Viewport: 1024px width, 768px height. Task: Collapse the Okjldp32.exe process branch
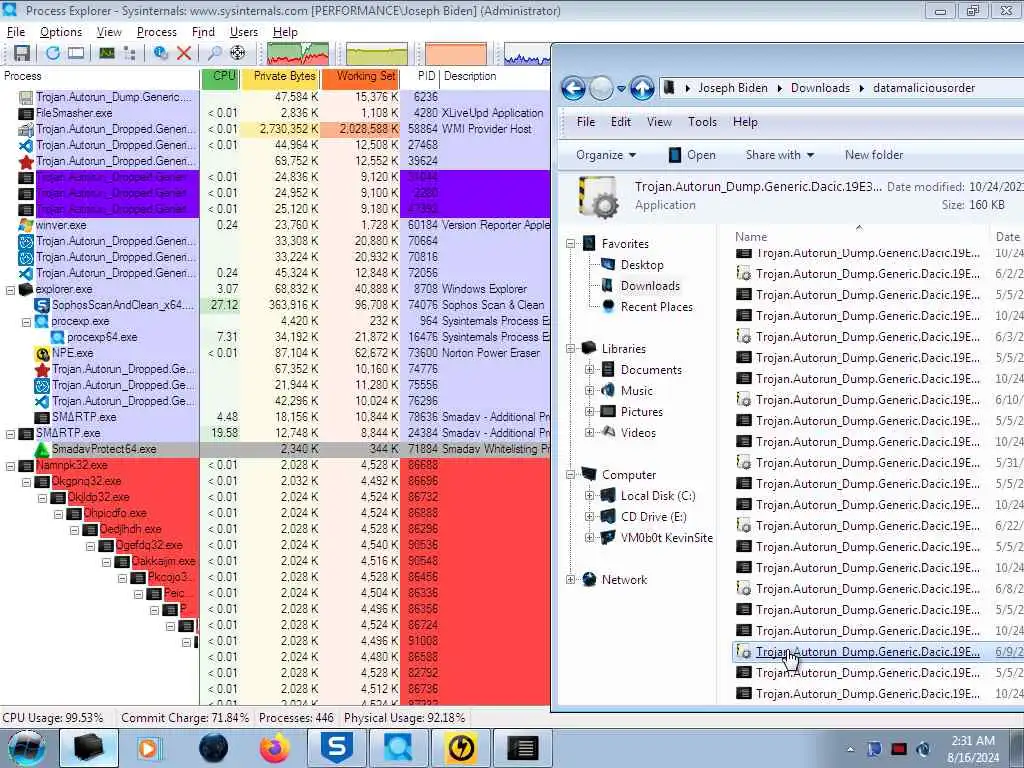[x=42, y=498]
